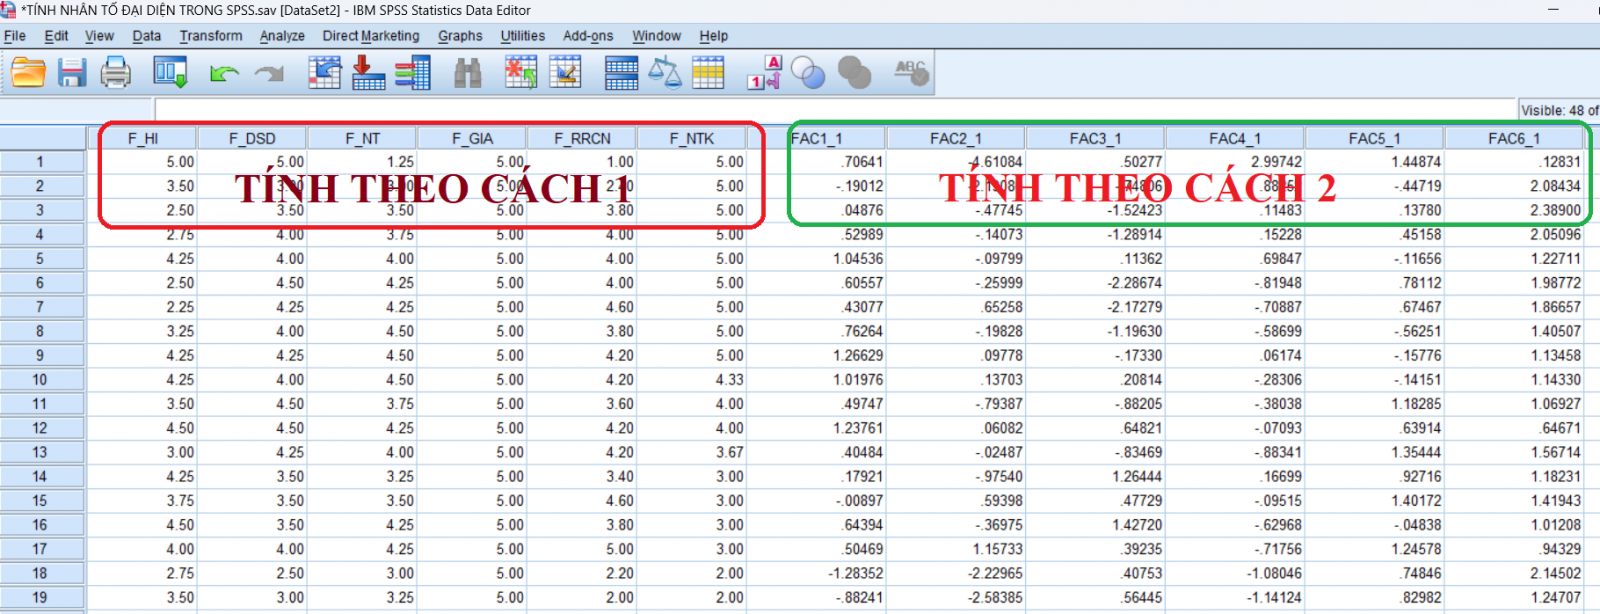
Task: Select the FAC1_1 column header
Action: (817, 138)
